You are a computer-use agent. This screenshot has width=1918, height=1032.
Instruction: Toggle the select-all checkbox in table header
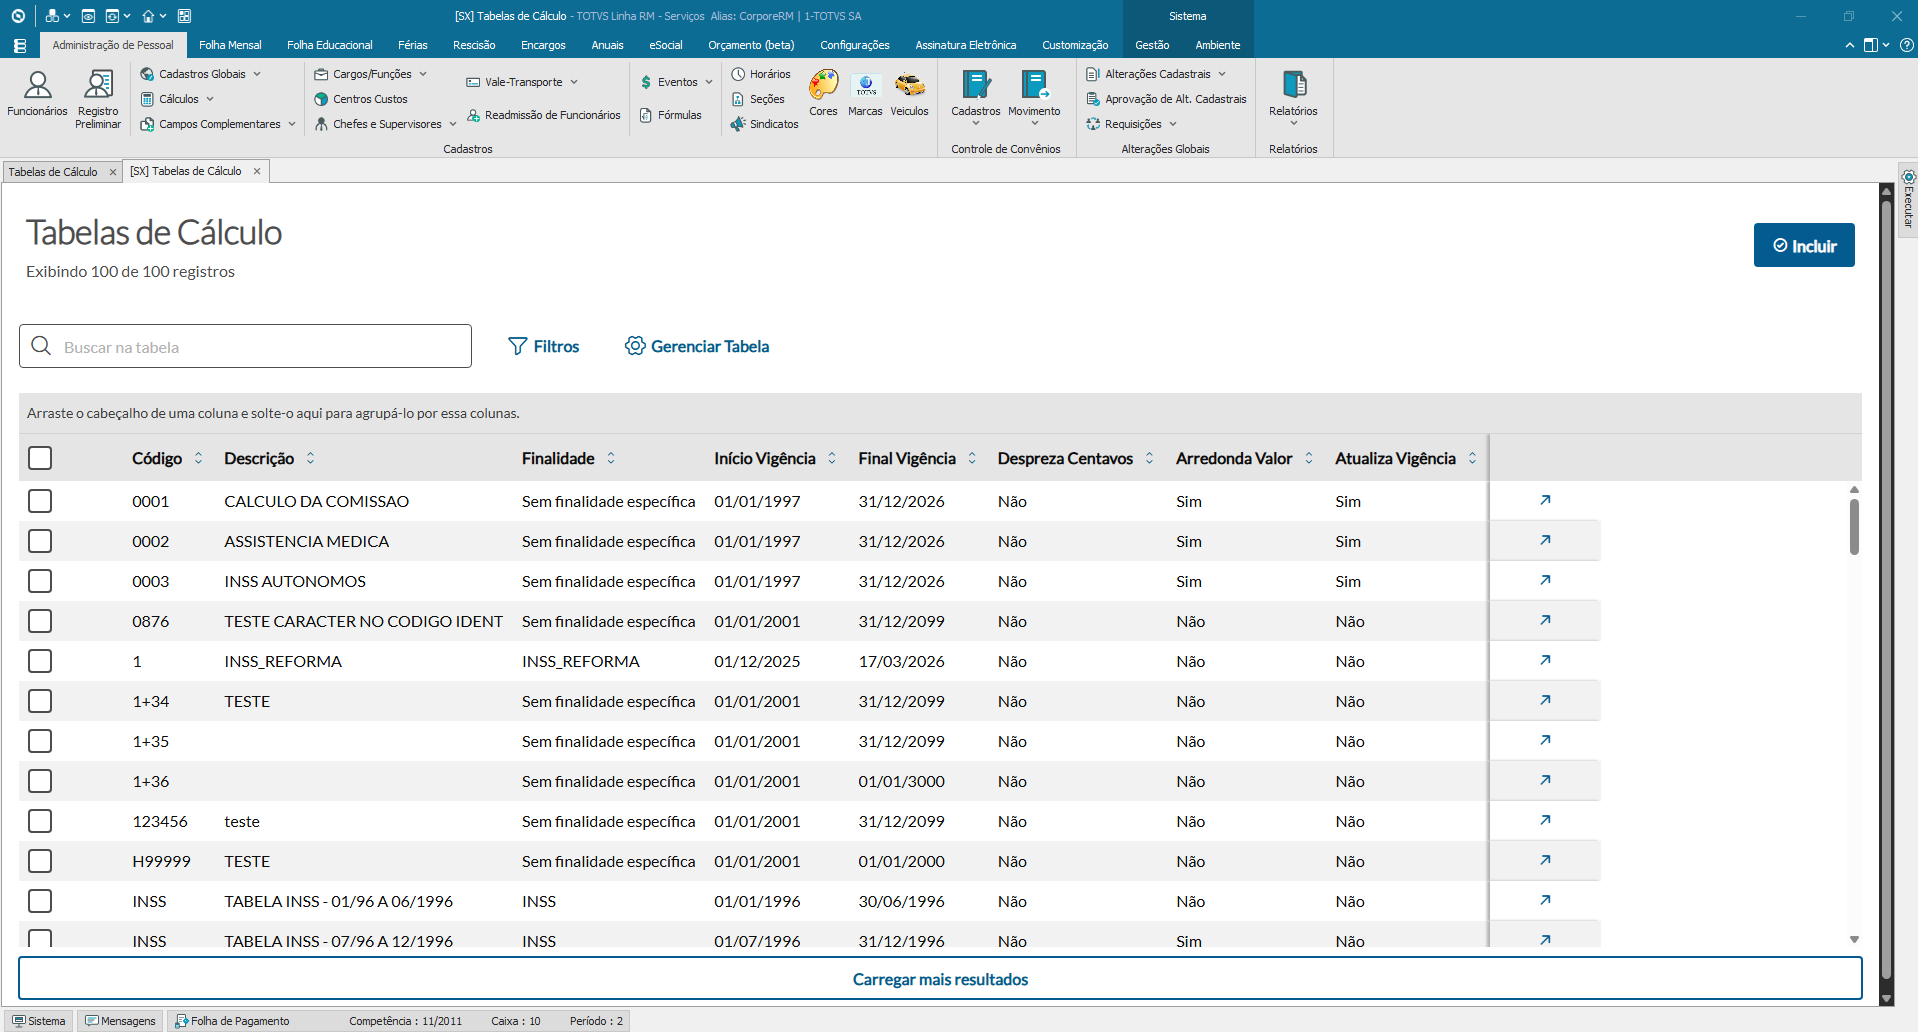(x=40, y=458)
